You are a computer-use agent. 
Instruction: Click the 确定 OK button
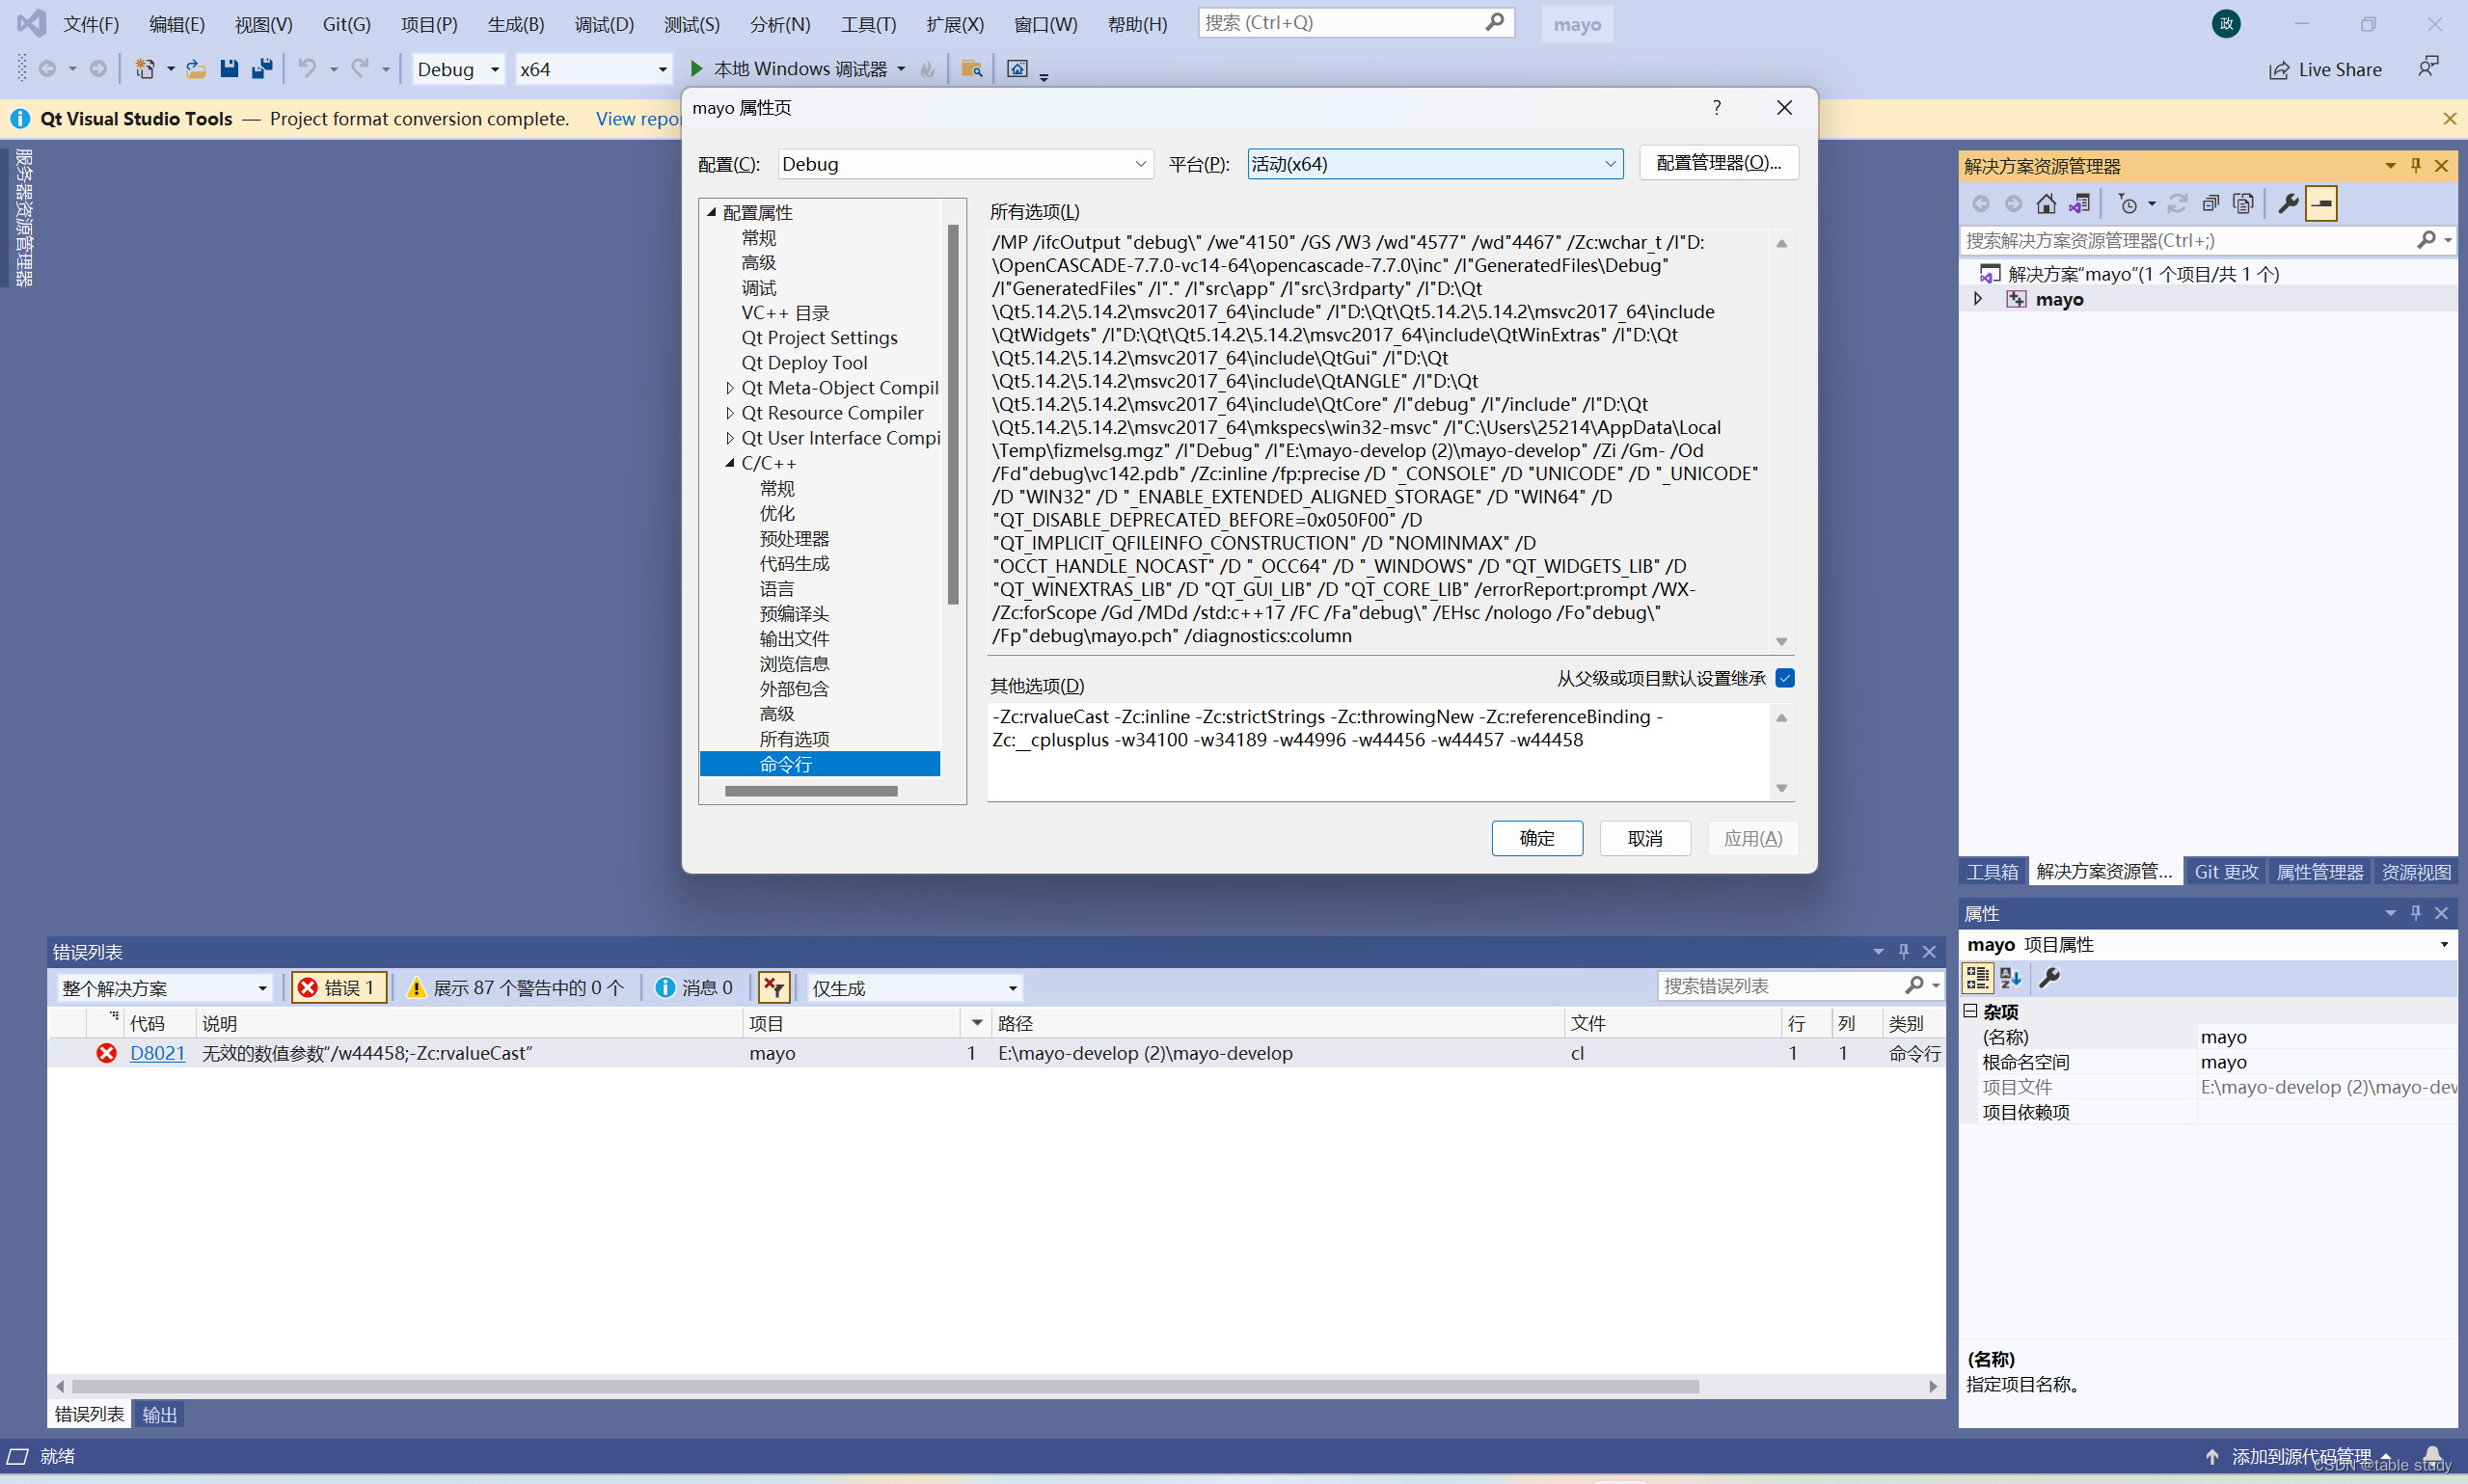tap(1536, 838)
